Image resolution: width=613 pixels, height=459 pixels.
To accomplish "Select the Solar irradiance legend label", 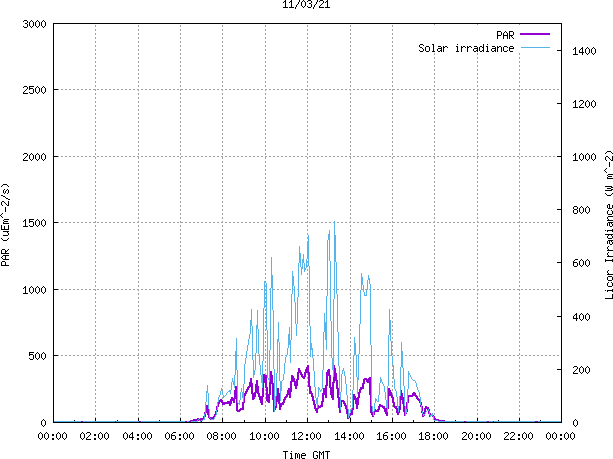I will point(466,48).
